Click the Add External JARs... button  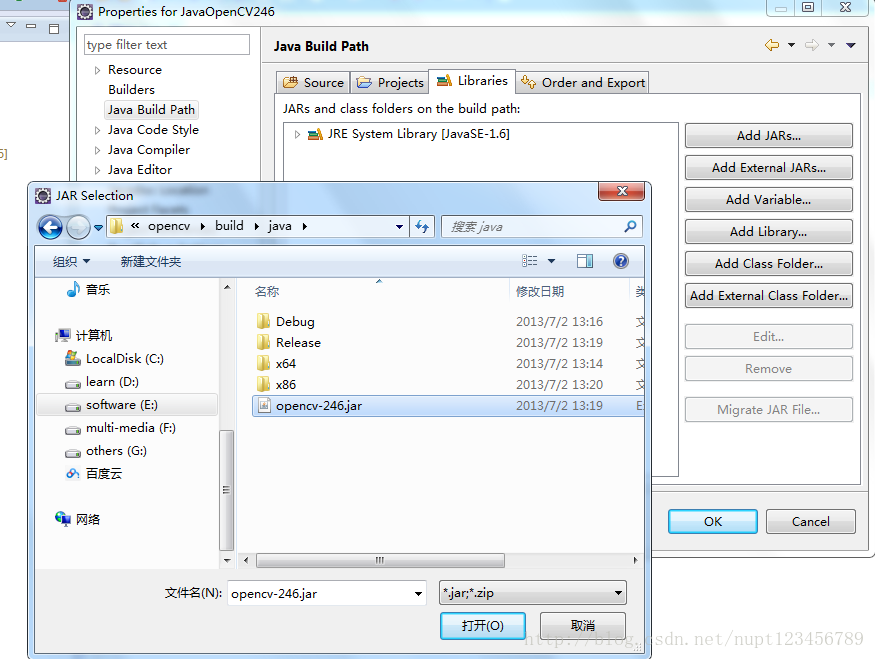click(768, 168)
